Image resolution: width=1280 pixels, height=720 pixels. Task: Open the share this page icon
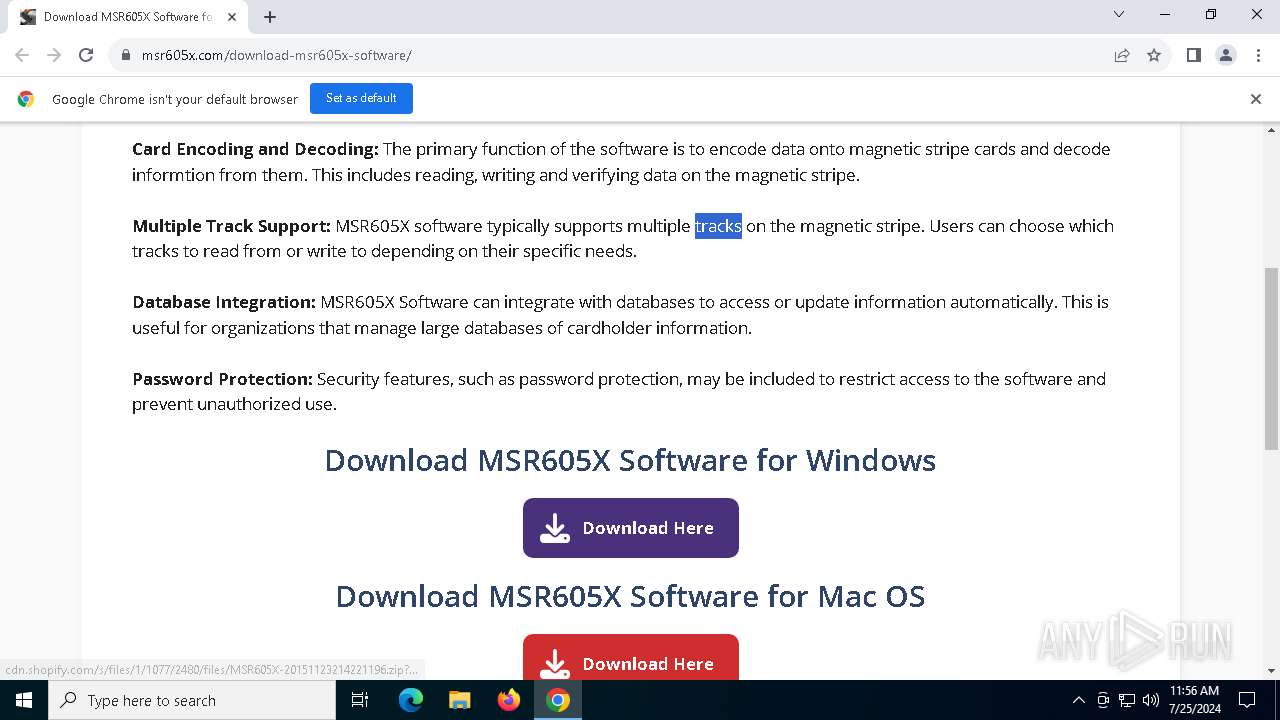[x=1122, y=55]
